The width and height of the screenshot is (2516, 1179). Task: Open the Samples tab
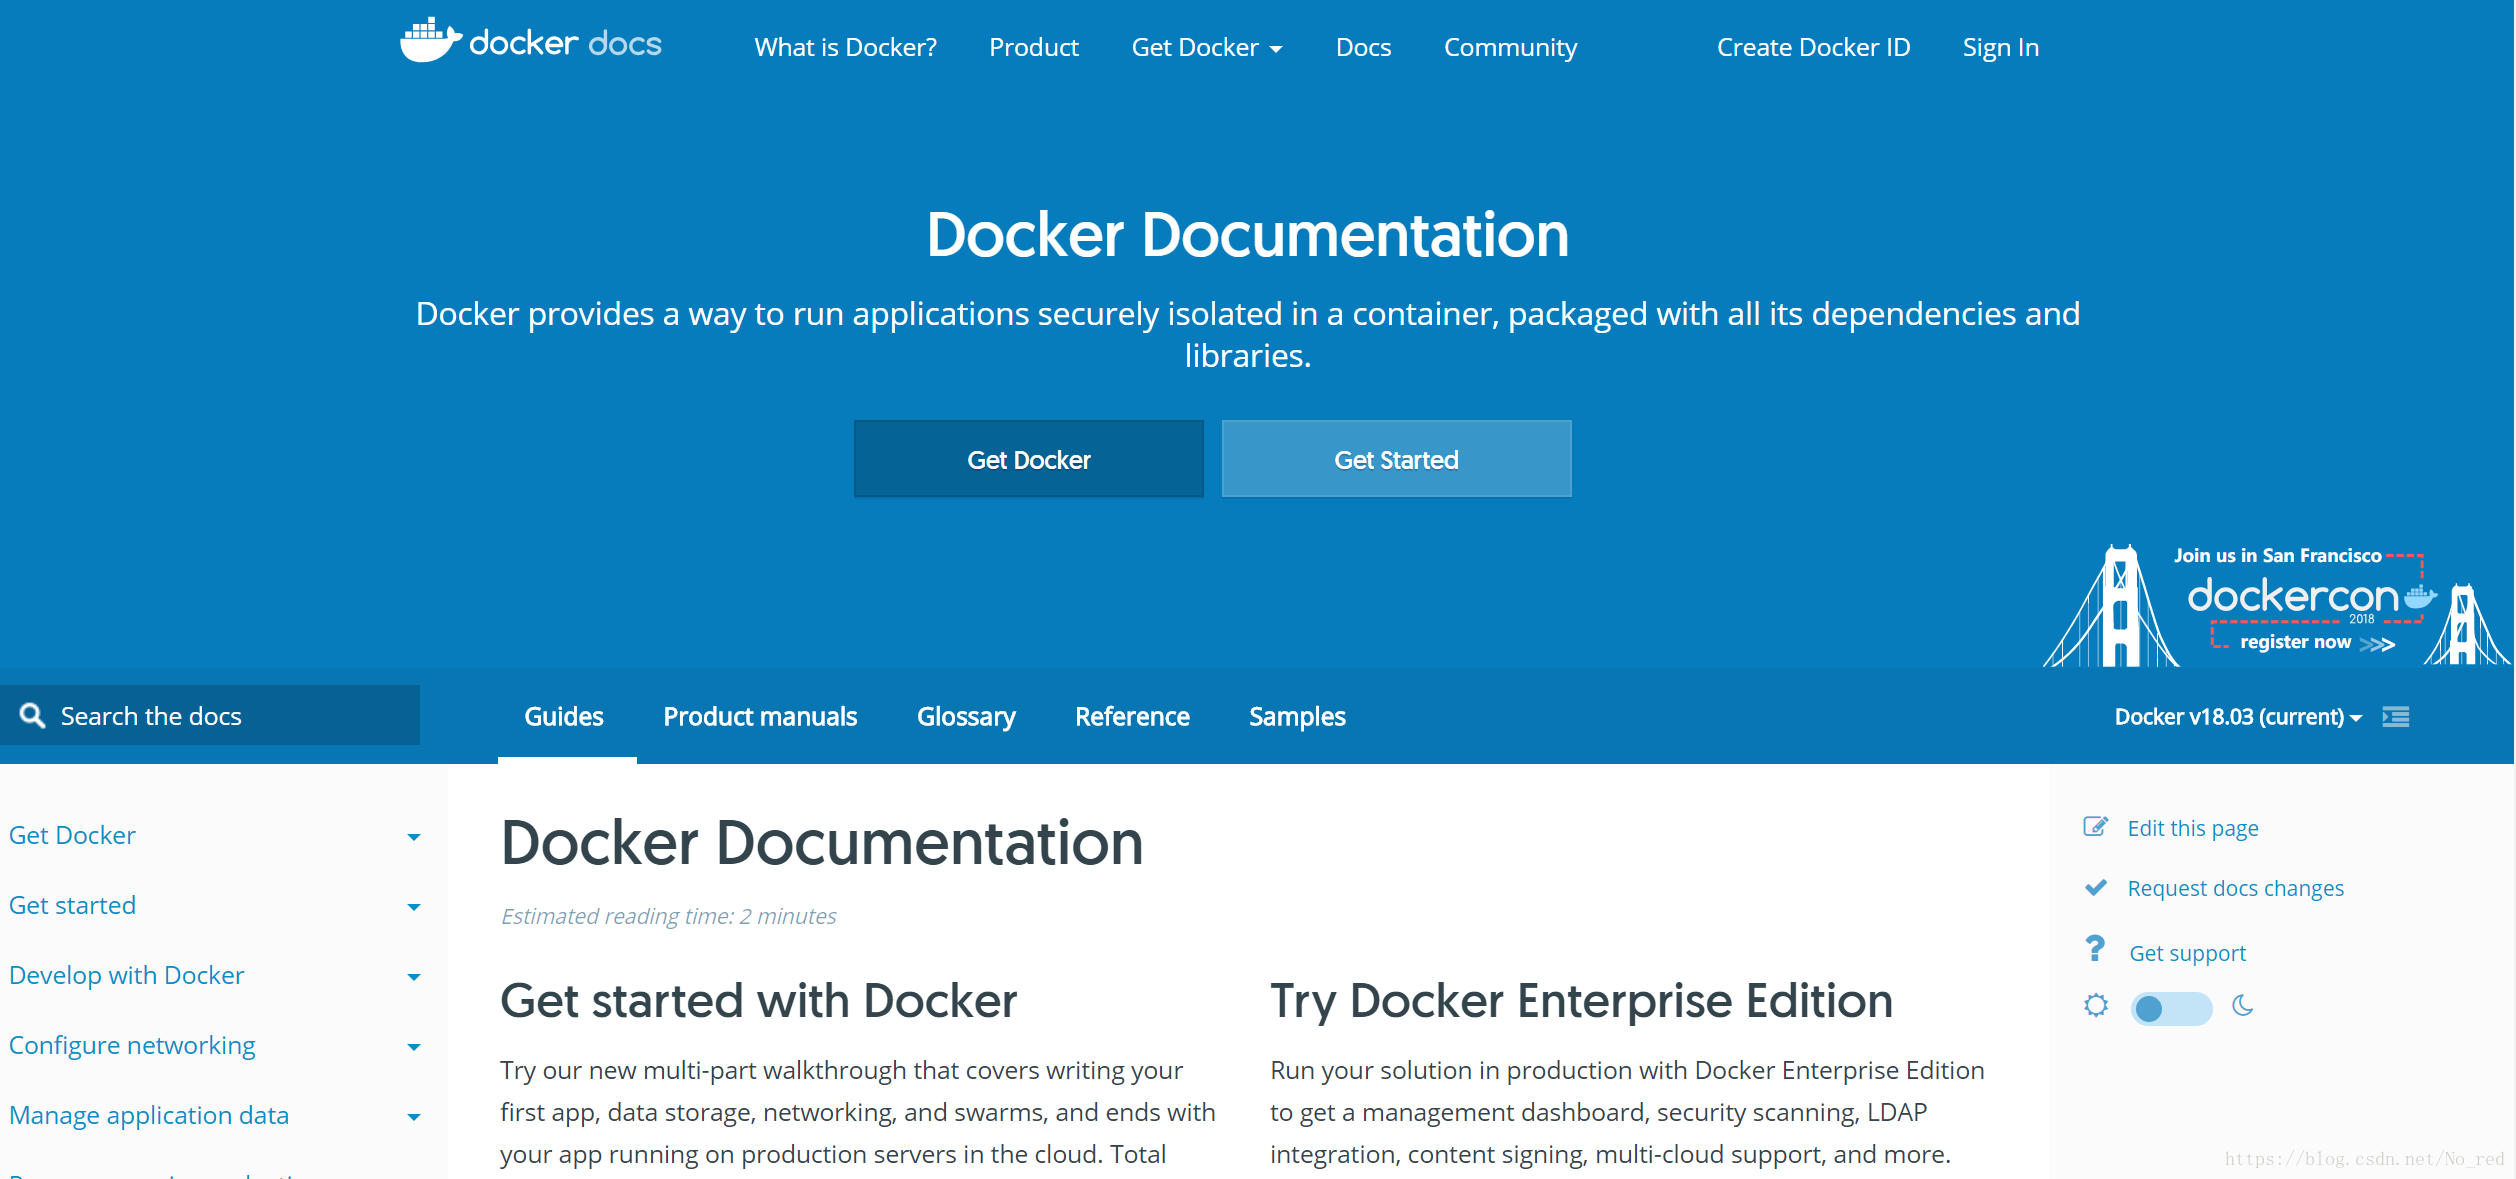point(1297,717)
